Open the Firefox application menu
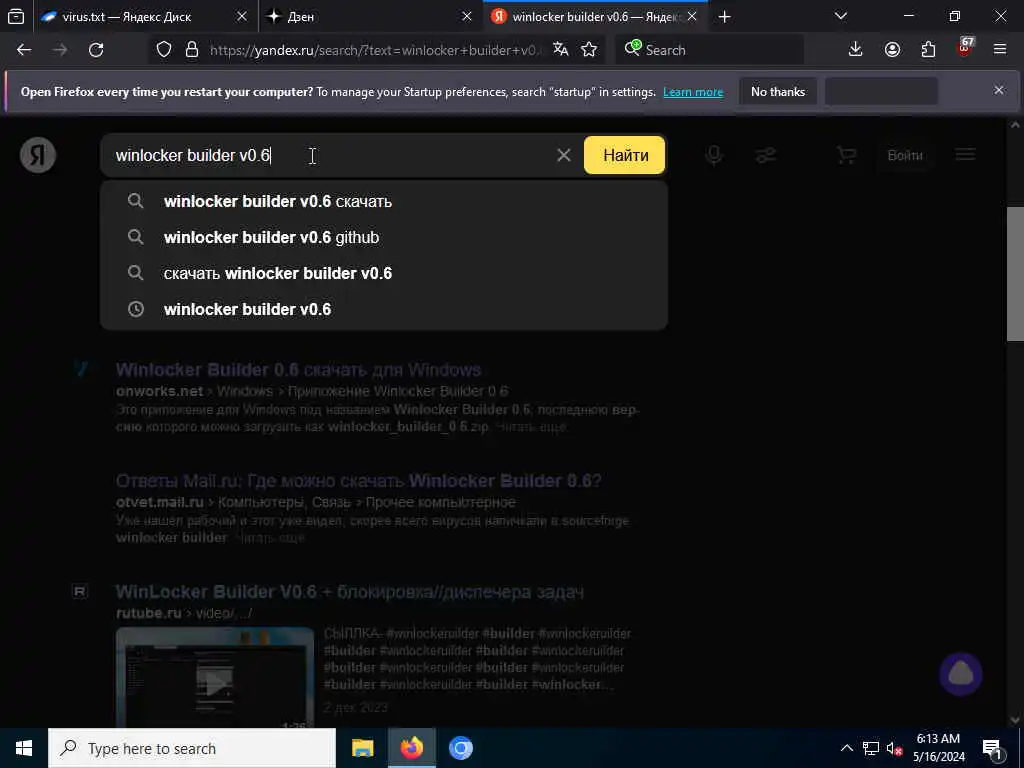 coord(1000,50)
